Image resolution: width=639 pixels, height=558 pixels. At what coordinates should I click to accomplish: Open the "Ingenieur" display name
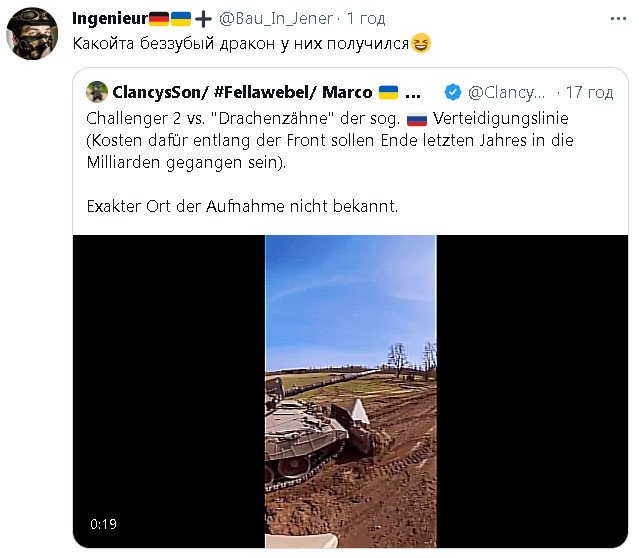110,19
